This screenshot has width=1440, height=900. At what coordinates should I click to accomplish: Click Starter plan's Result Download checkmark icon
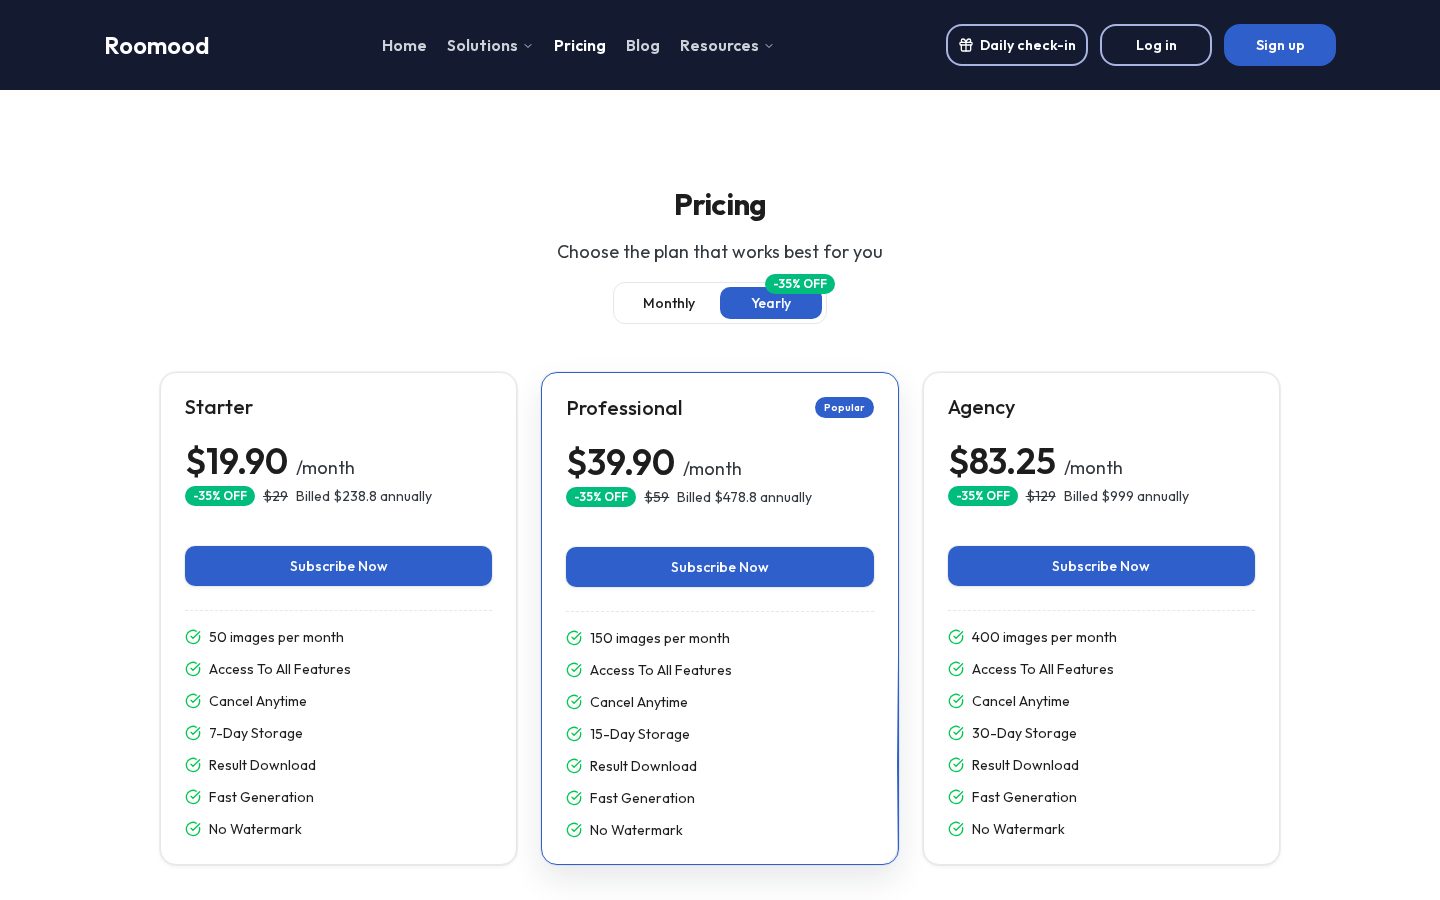coord(193,765)
